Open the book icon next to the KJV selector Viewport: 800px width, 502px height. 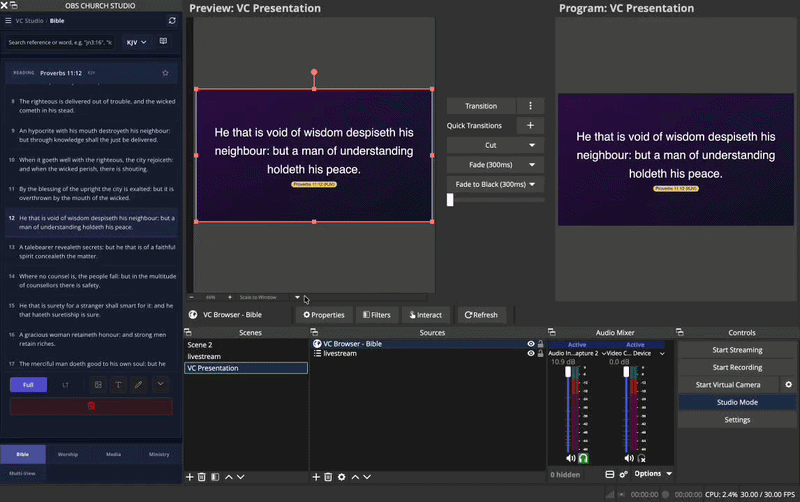click(163, 41)
